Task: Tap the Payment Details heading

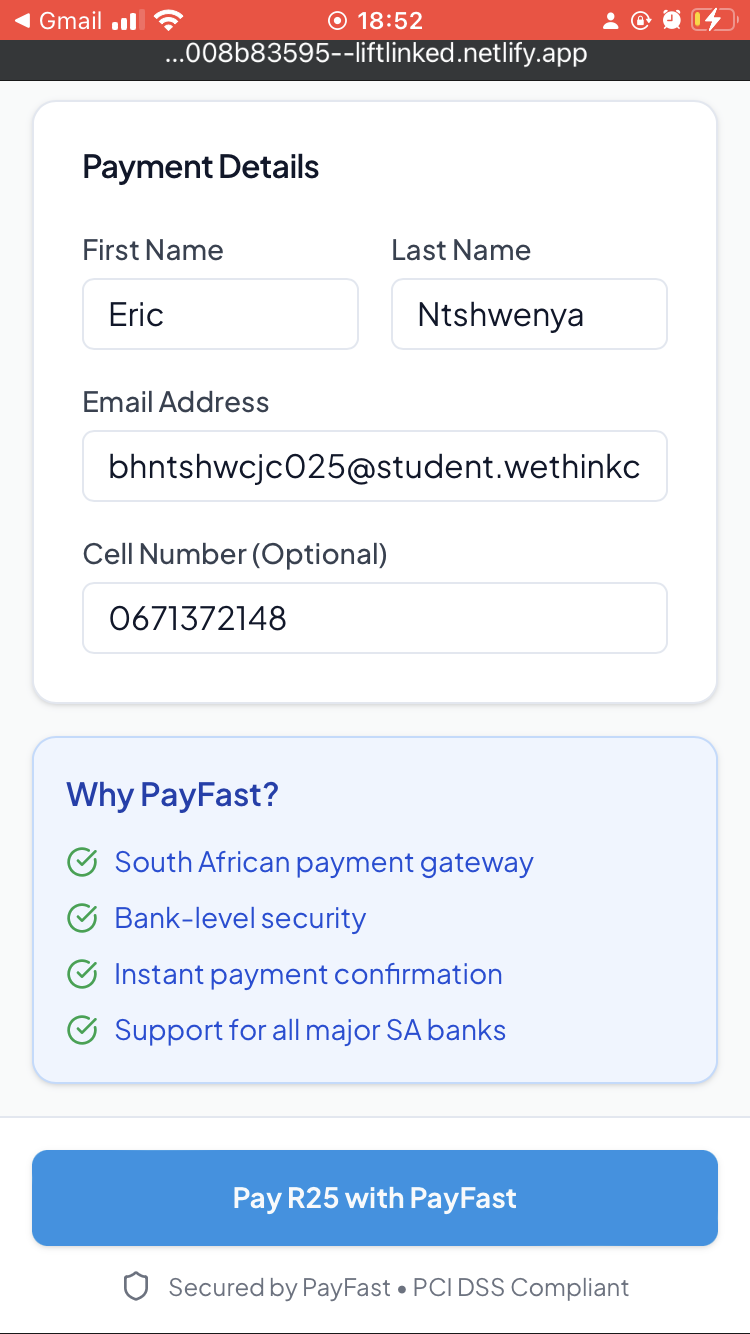Action: [200, 167]
